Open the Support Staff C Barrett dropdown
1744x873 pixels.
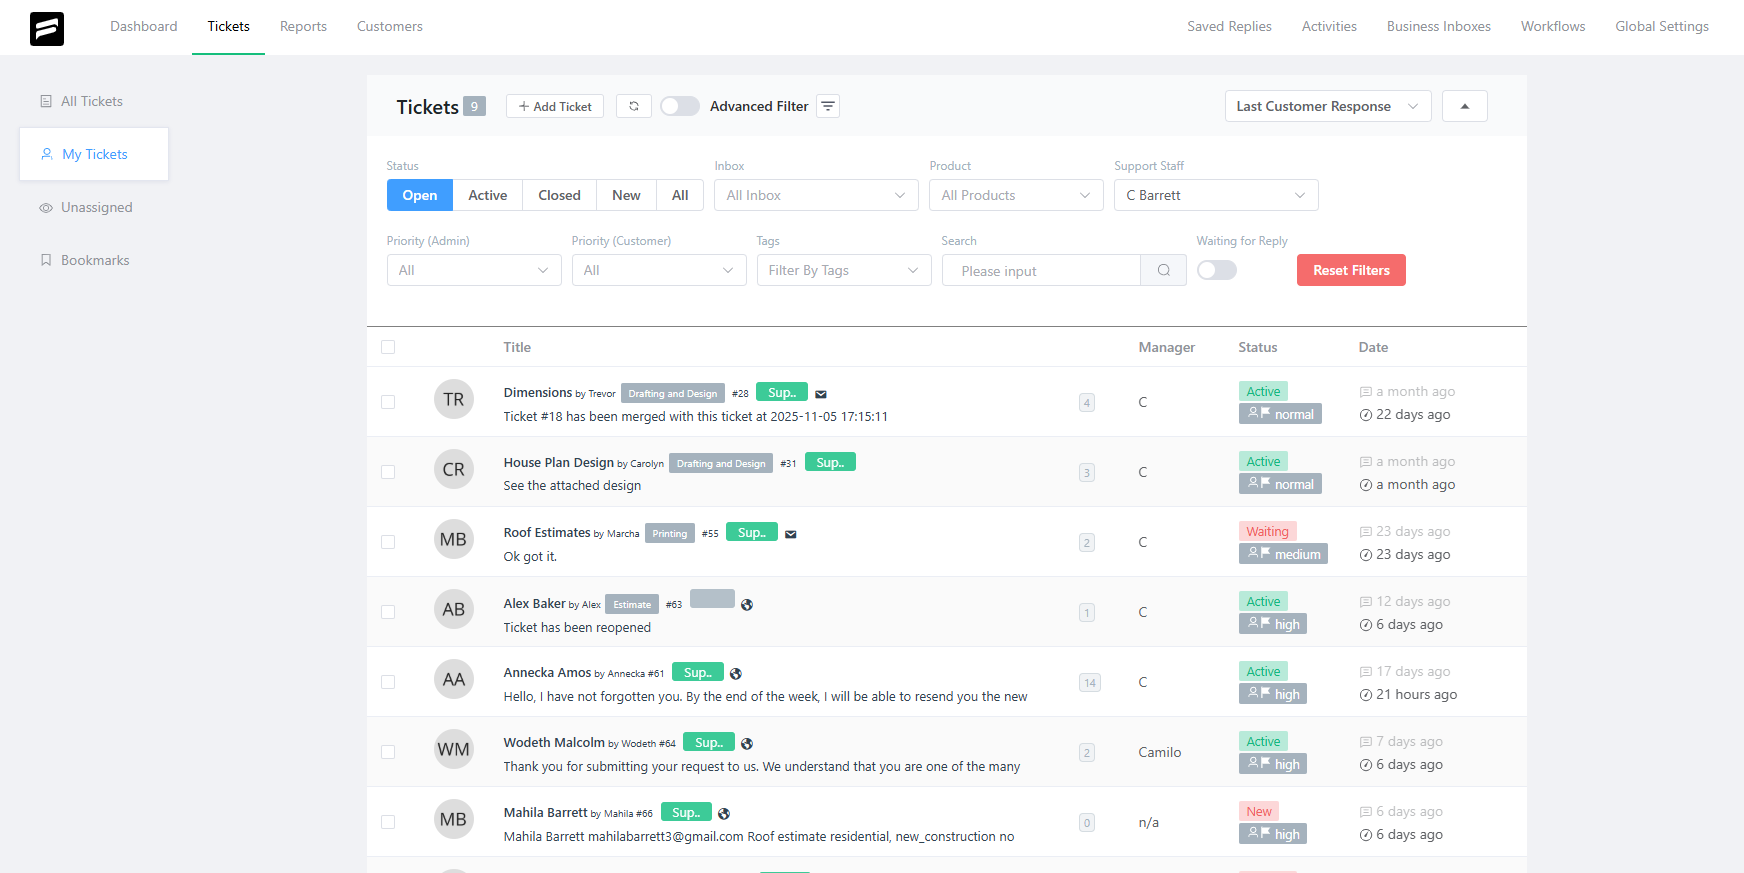1215,195
